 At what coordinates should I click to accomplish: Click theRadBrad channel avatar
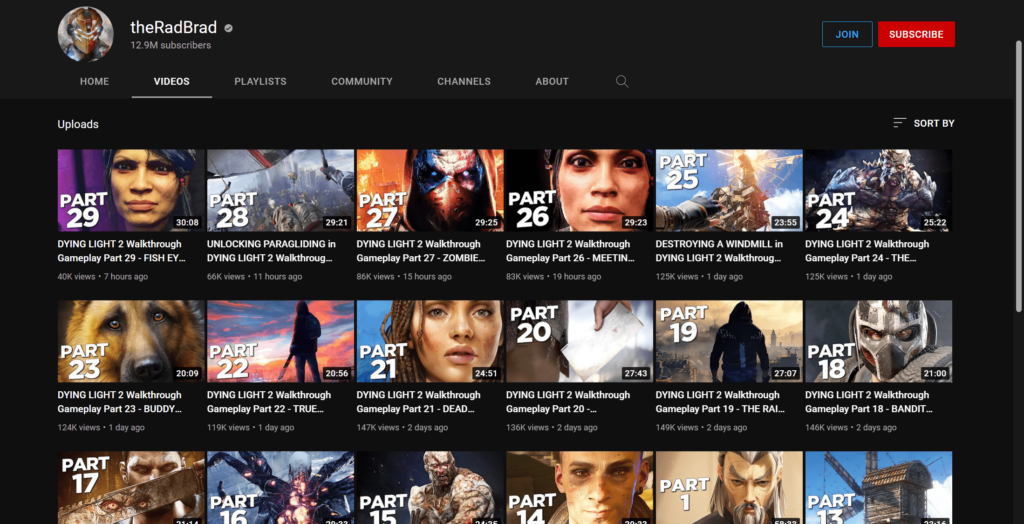86,34
